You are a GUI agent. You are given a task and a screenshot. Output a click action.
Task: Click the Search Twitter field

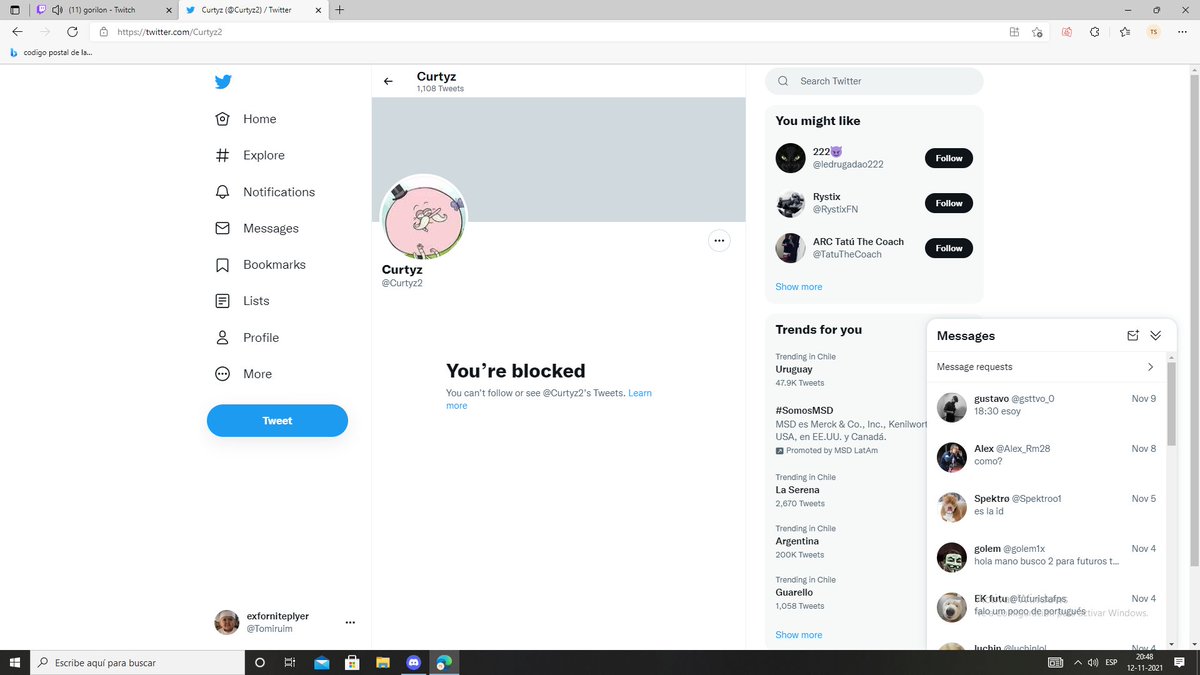[x=874, y=81]
